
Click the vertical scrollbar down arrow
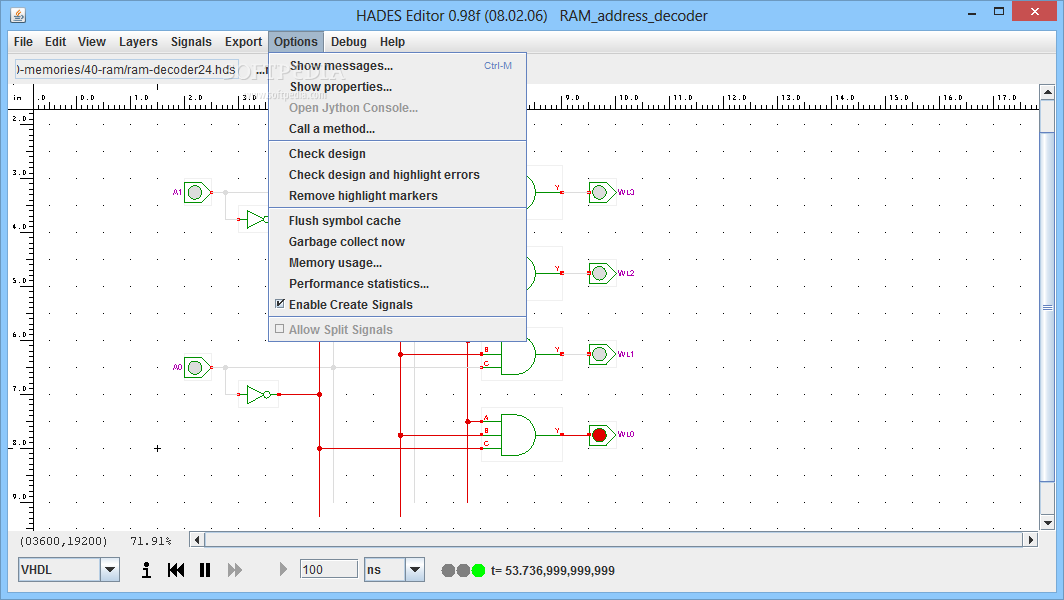tap(1047, 523)
